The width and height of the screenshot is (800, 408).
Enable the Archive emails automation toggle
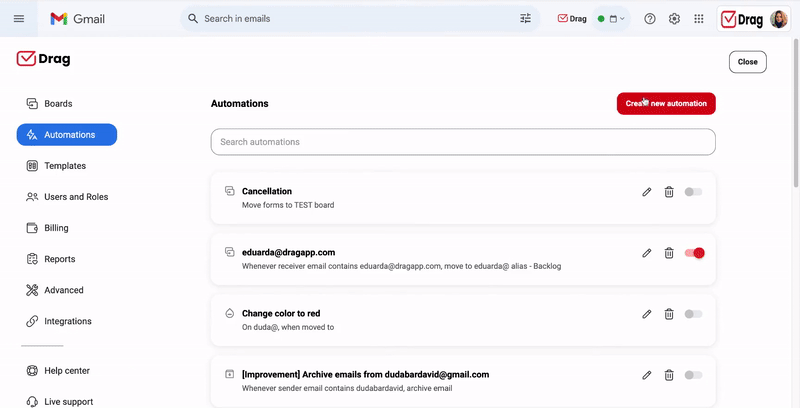(x=693, y=375)
